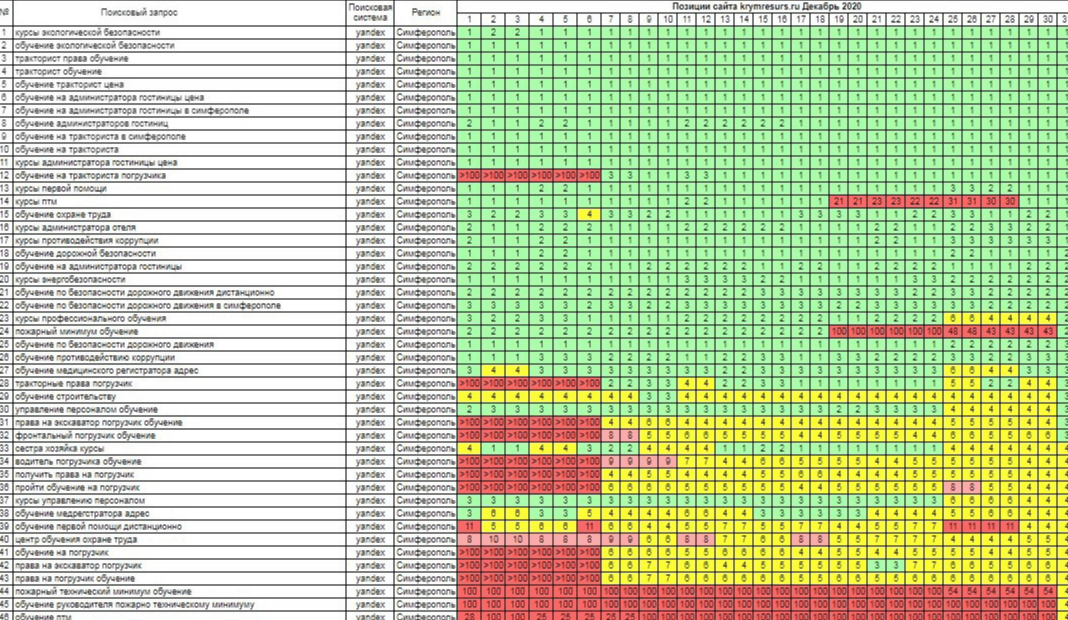The width and height of the screenshot is (1068, 620).
Task: Click day 30 column header
Action: [x=1048, y=19]
